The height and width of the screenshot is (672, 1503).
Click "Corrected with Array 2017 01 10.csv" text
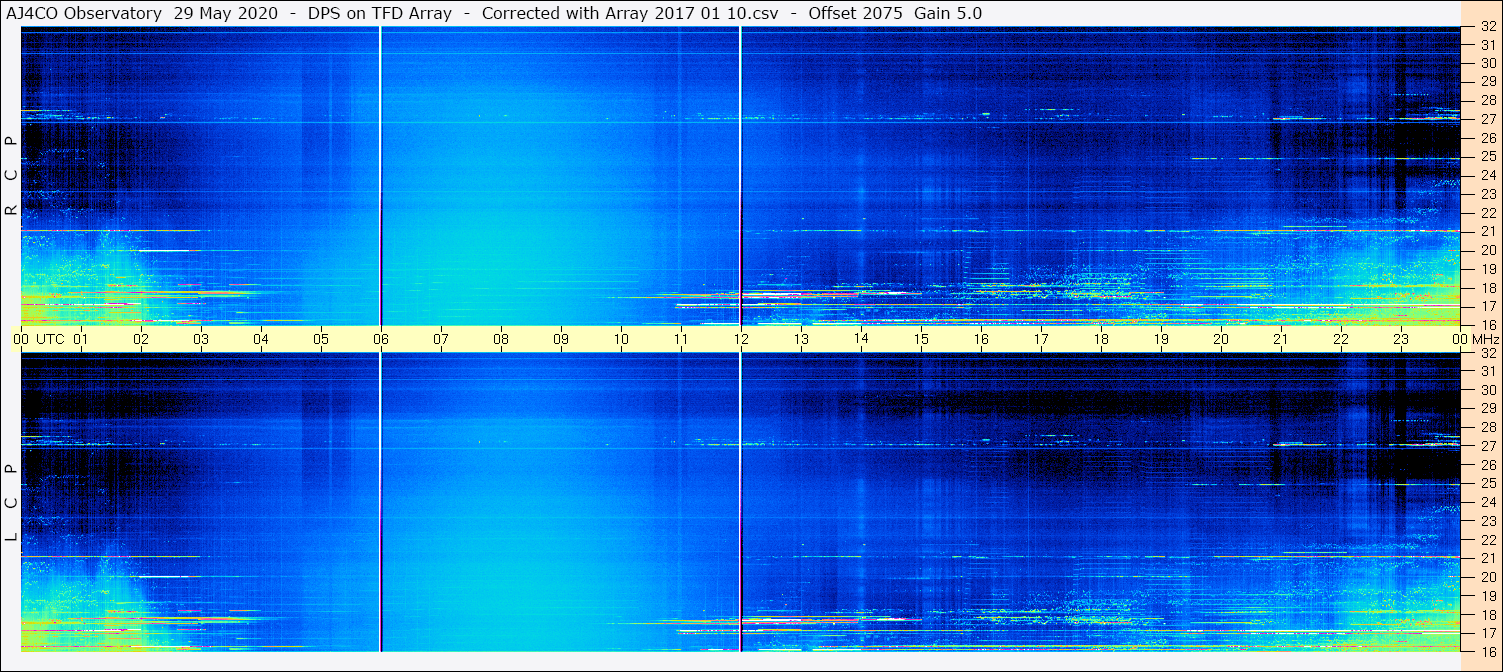tap(628, 13)
